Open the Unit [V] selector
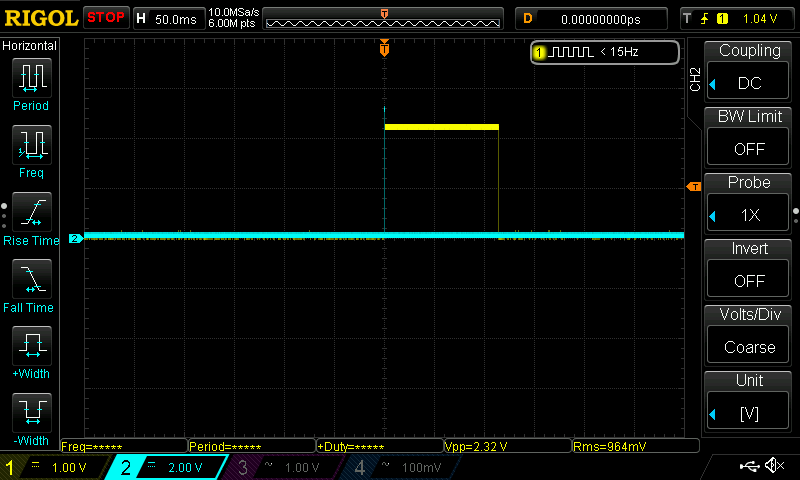Viewport: 800px width, 480px height. (748, 411)
